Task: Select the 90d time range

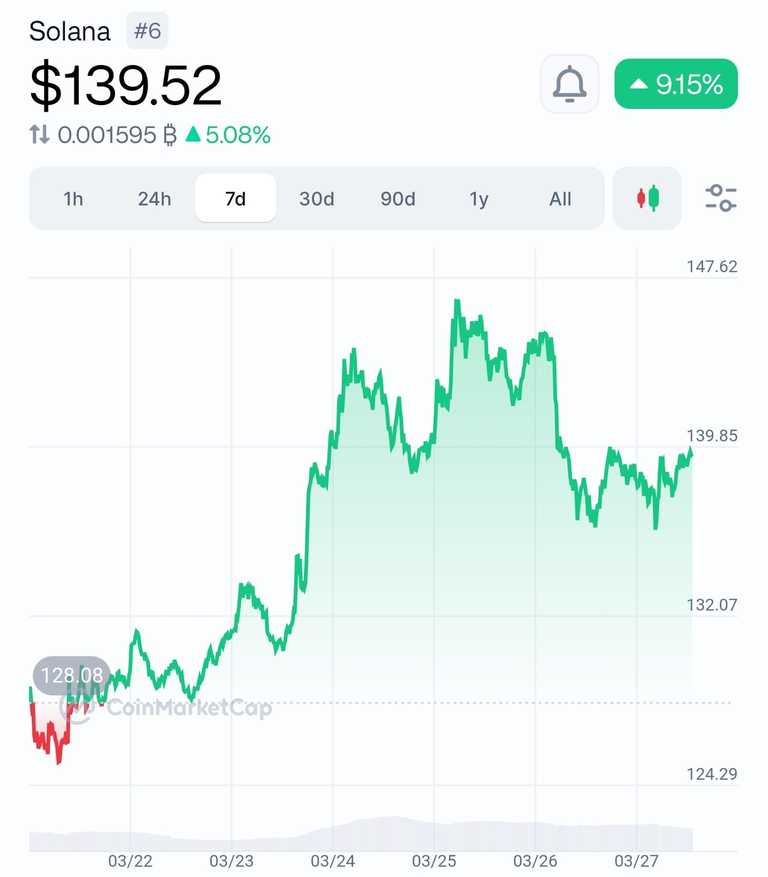Action: [398, 199]
